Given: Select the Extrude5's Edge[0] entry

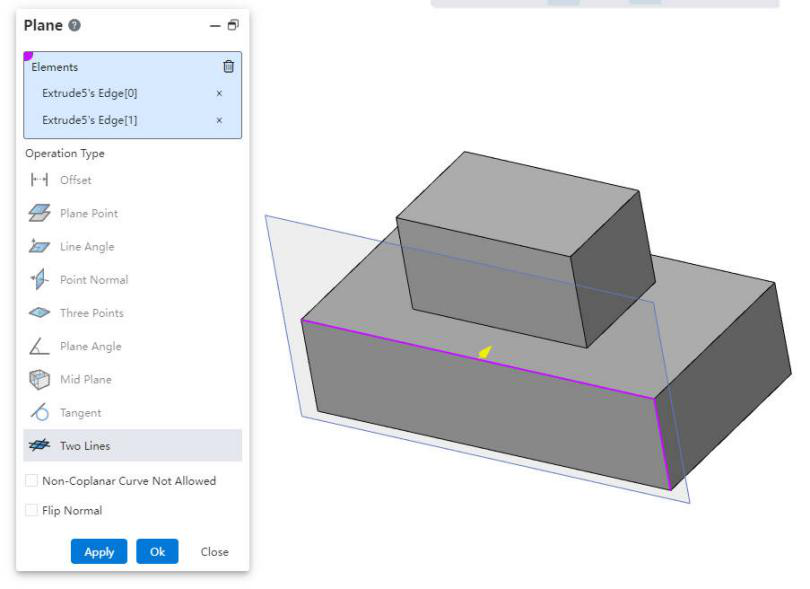Looking at the screenshot, I should point(90,94).
